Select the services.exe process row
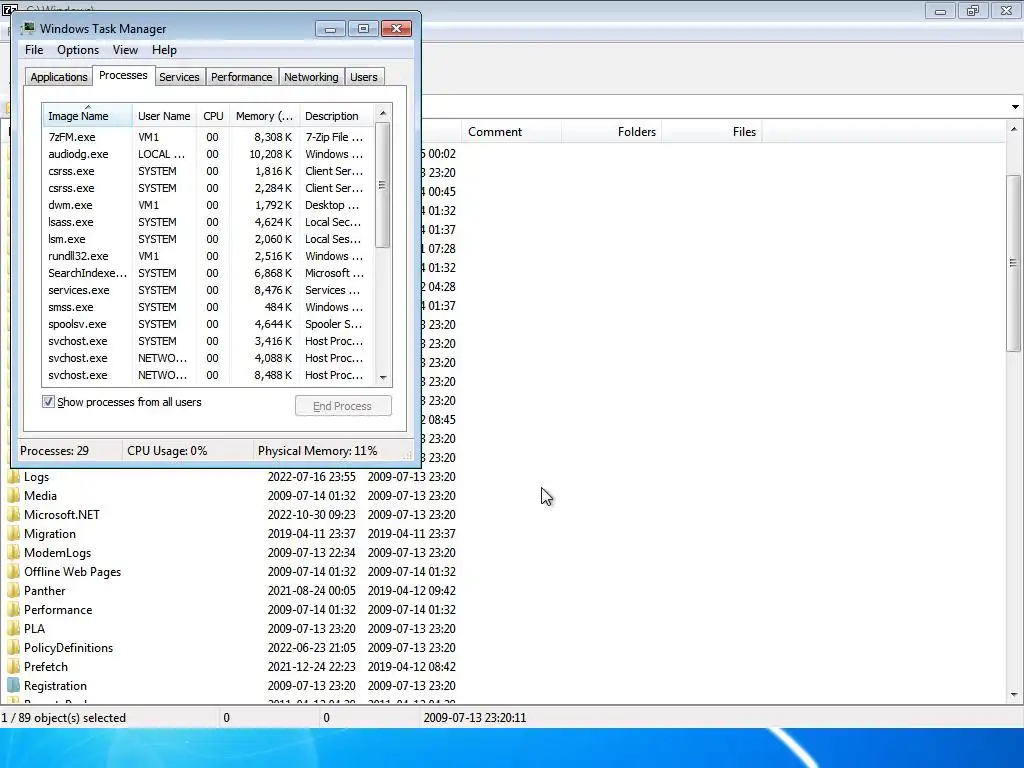1024x768 pixels. click(x=208, y=290)
